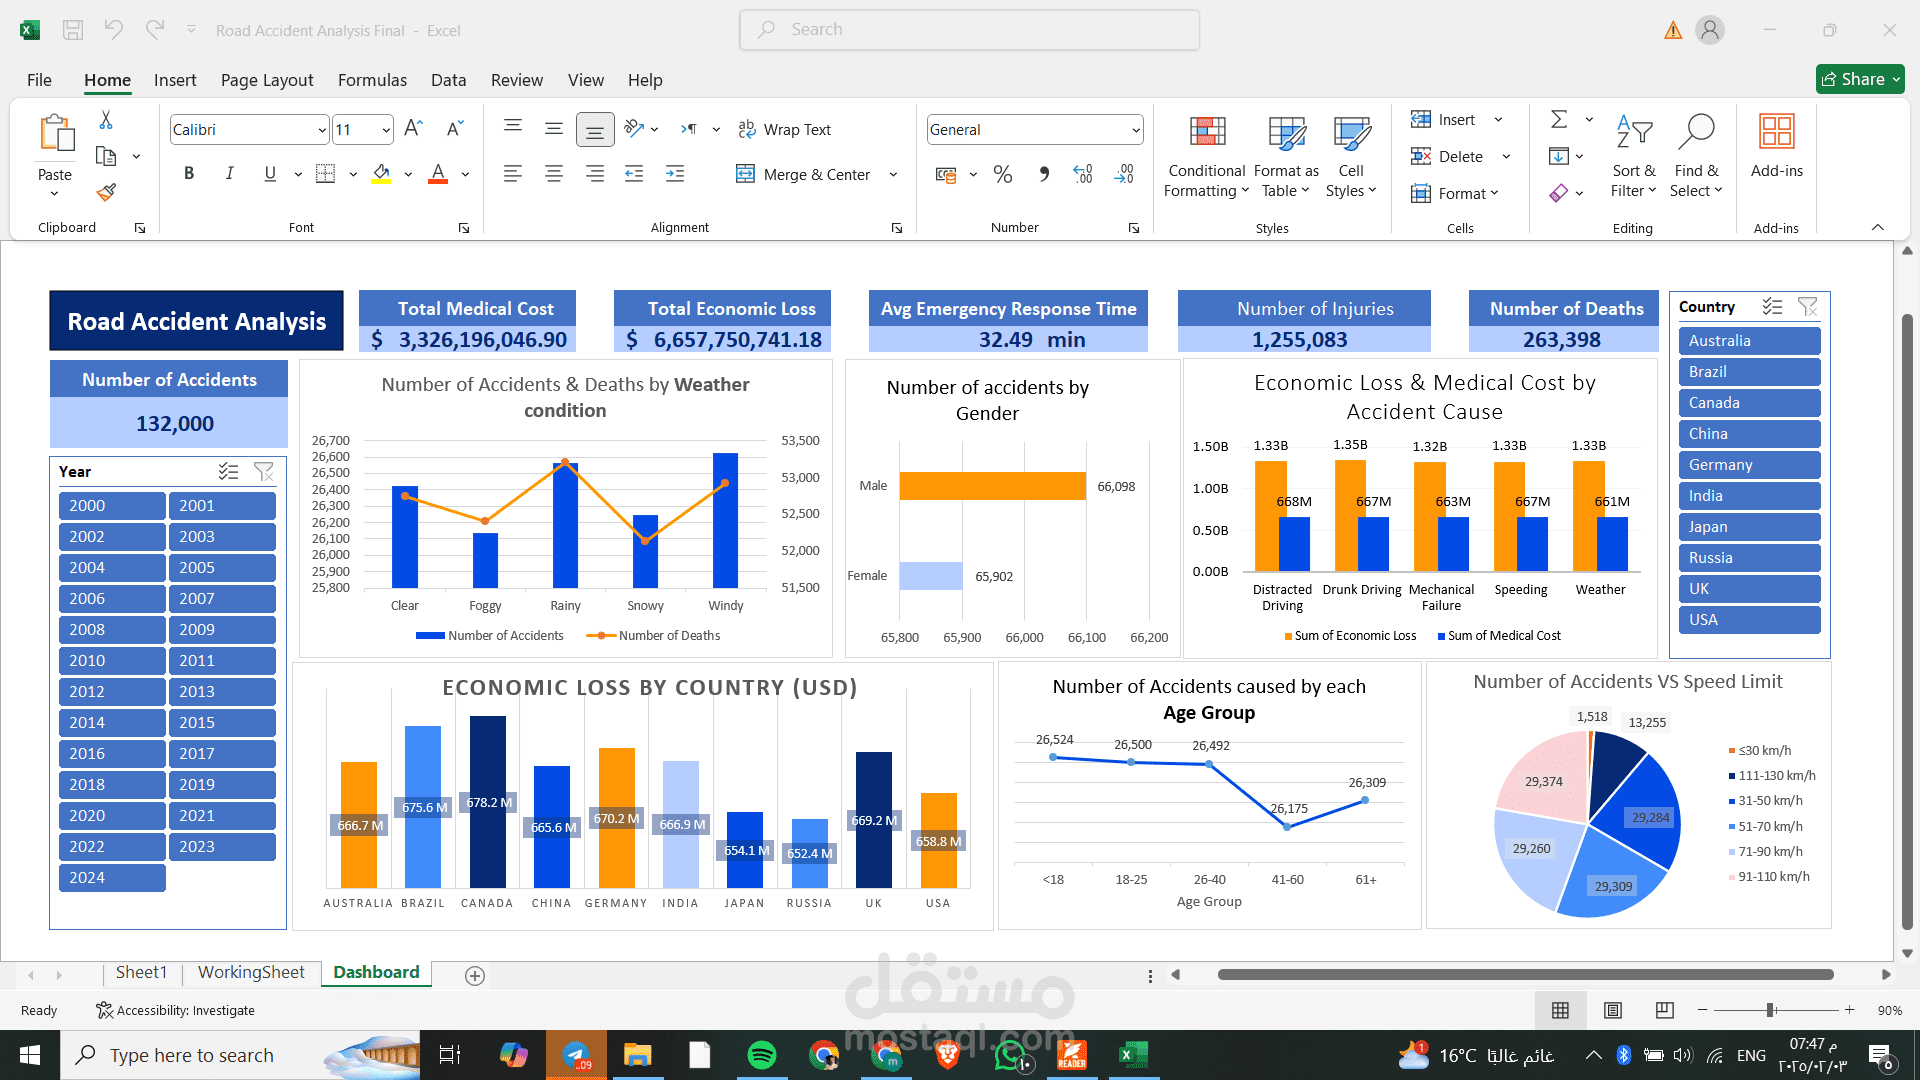Toggle Middle Align button
The height and width of the screenshot is (1080, 1920).
[x=553, y=130]
